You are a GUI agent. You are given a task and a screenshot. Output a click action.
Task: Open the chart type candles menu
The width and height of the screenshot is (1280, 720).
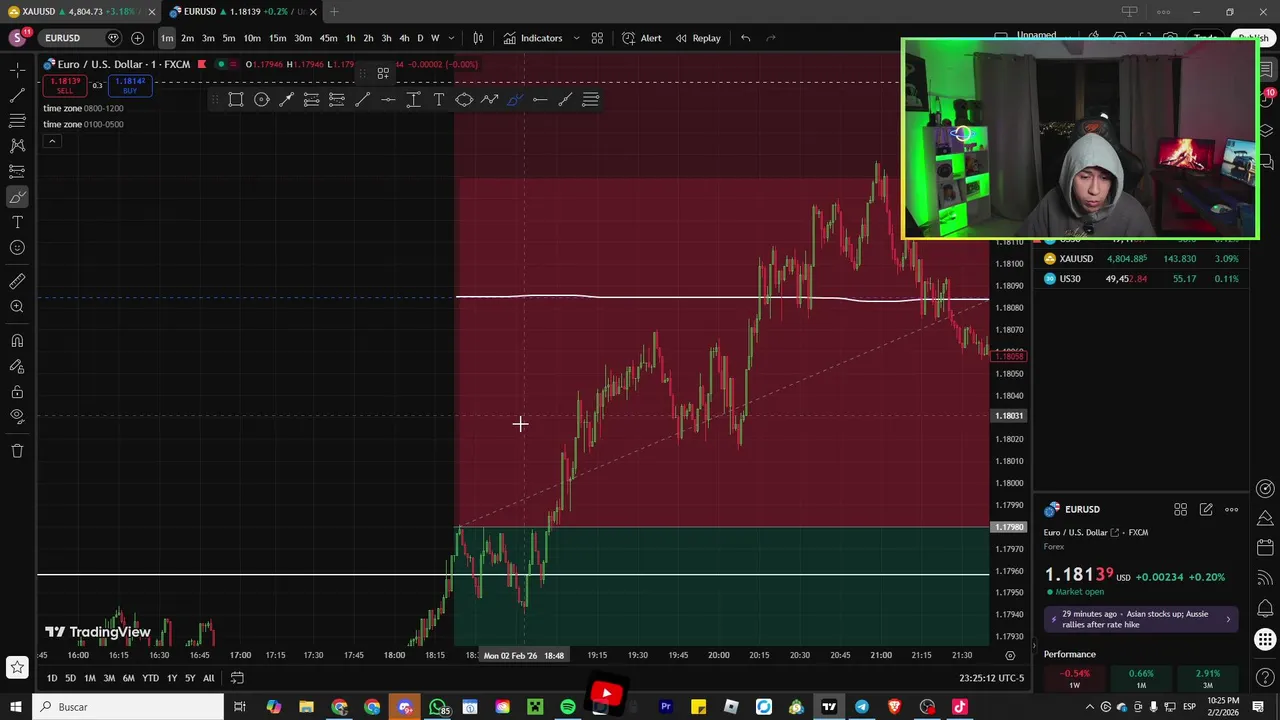478,38
